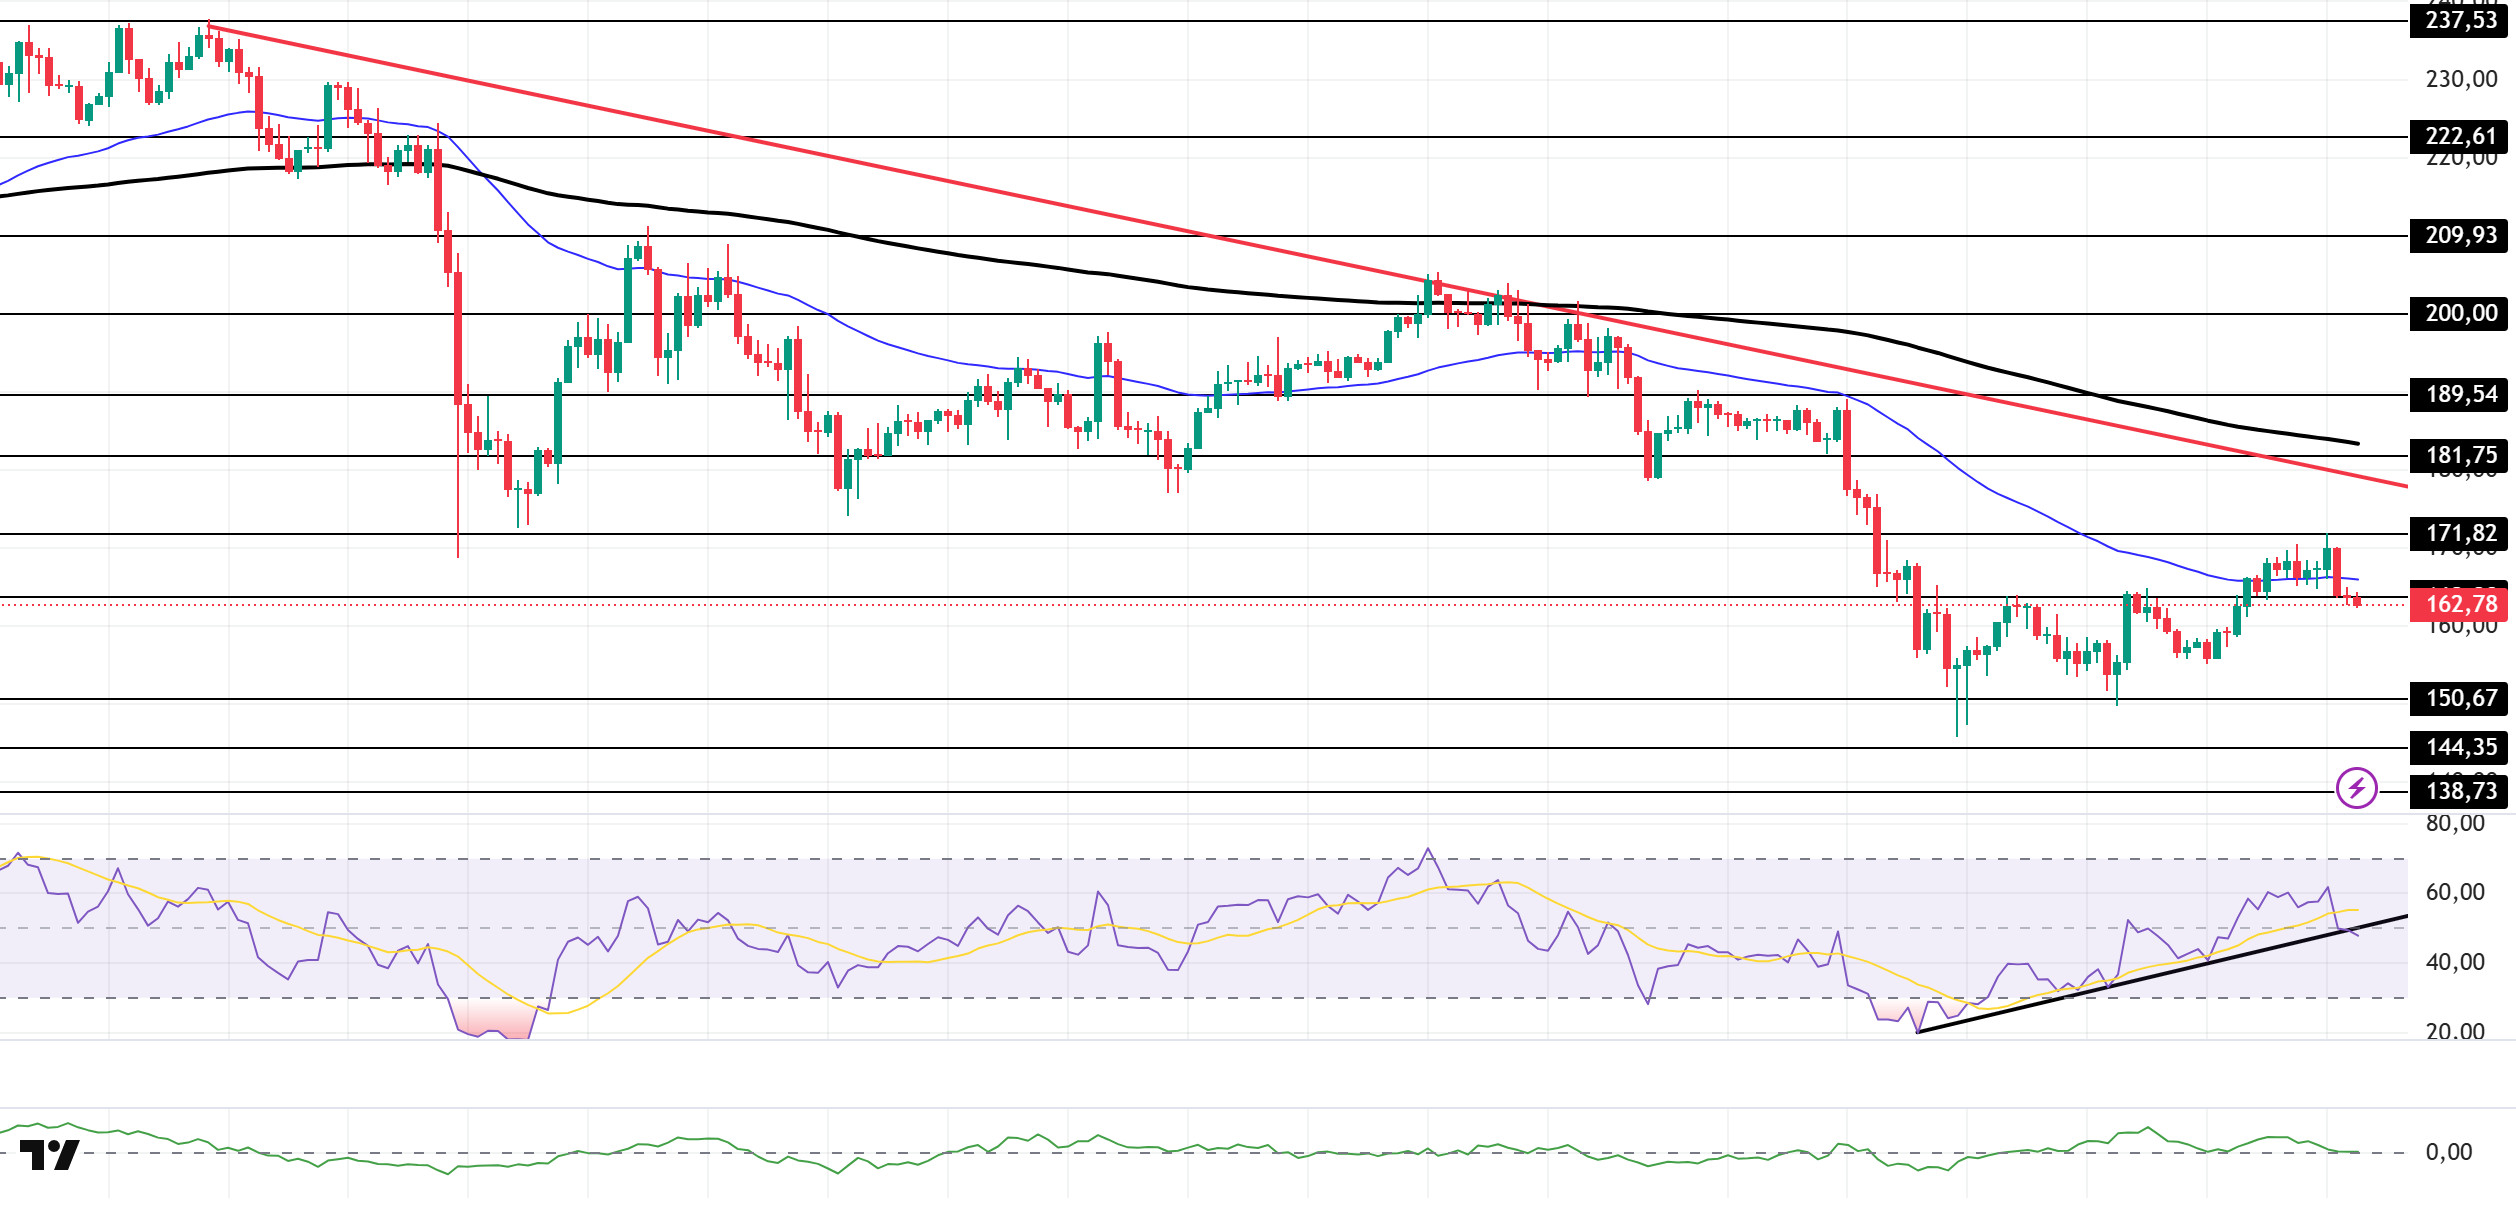Click the 189,54 price level label
This screenshot has width=2516, height=1209.
click(2460, 394)
